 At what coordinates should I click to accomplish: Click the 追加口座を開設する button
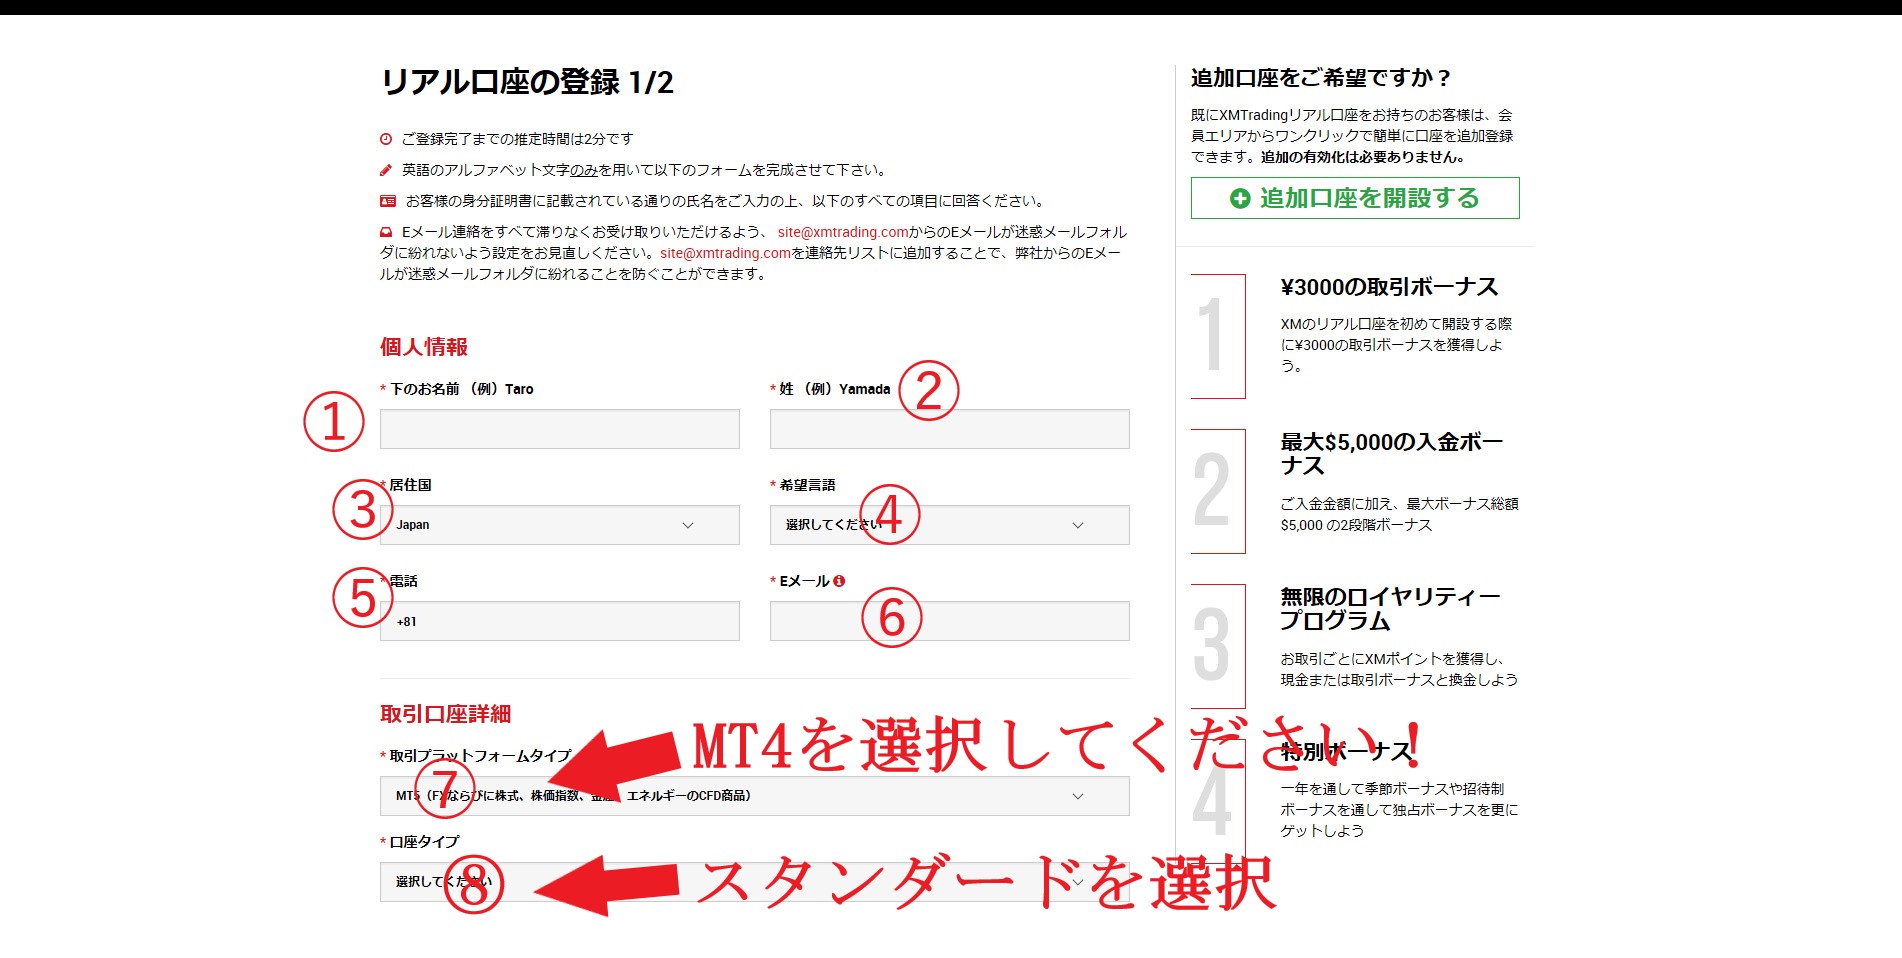(x=1355, y=198)
